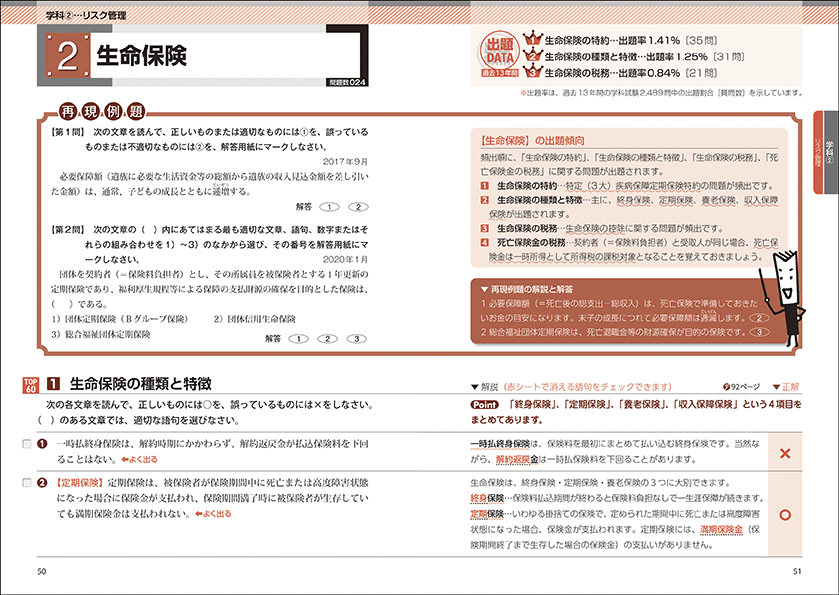Screen dimensions: 839x595
Task: Tick the checkbox beside question ❷ 定期保険
Action: (27, 483)
